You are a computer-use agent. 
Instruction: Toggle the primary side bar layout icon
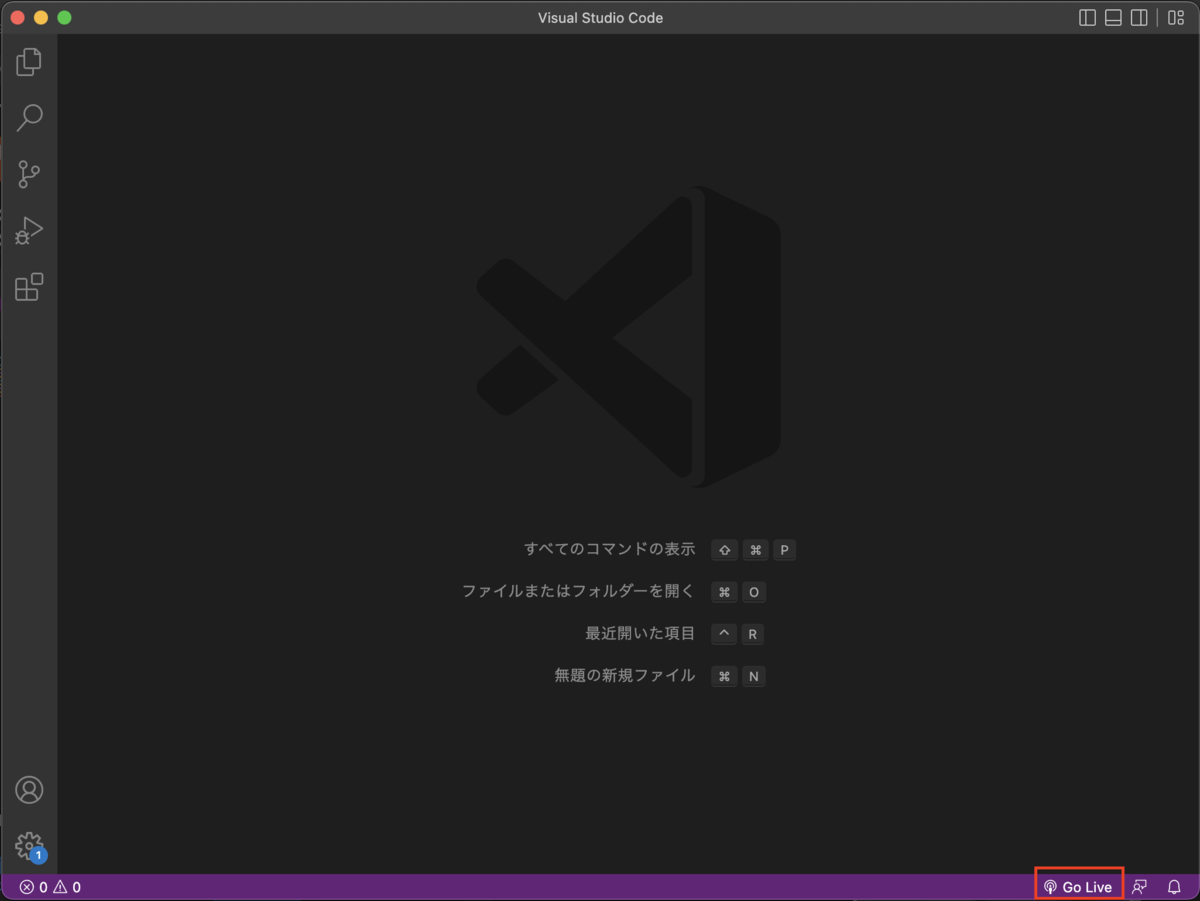pos(1087,18)
